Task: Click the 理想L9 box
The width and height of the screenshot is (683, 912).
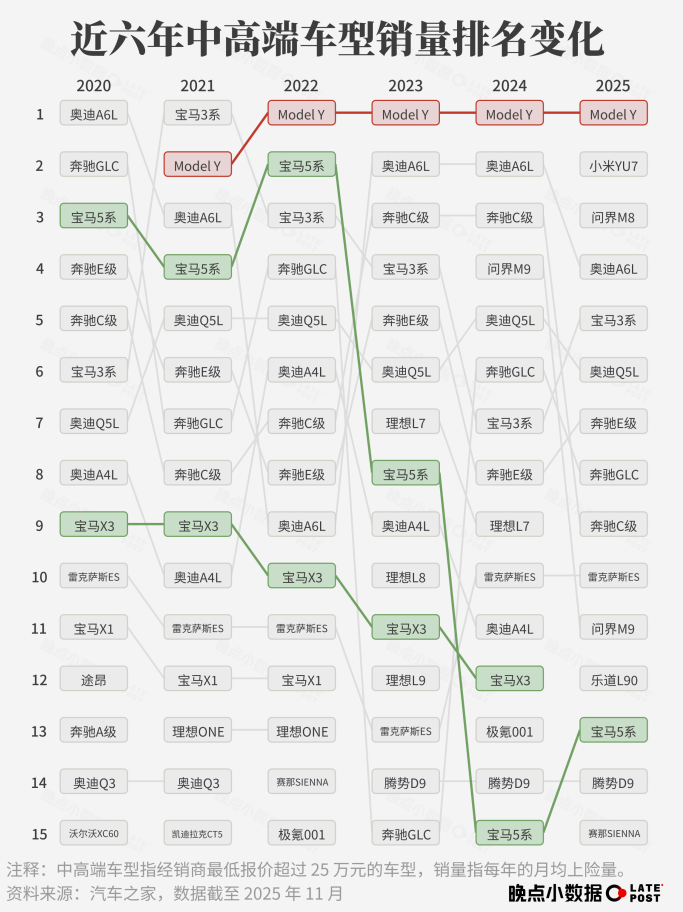Action: (405, 680)
